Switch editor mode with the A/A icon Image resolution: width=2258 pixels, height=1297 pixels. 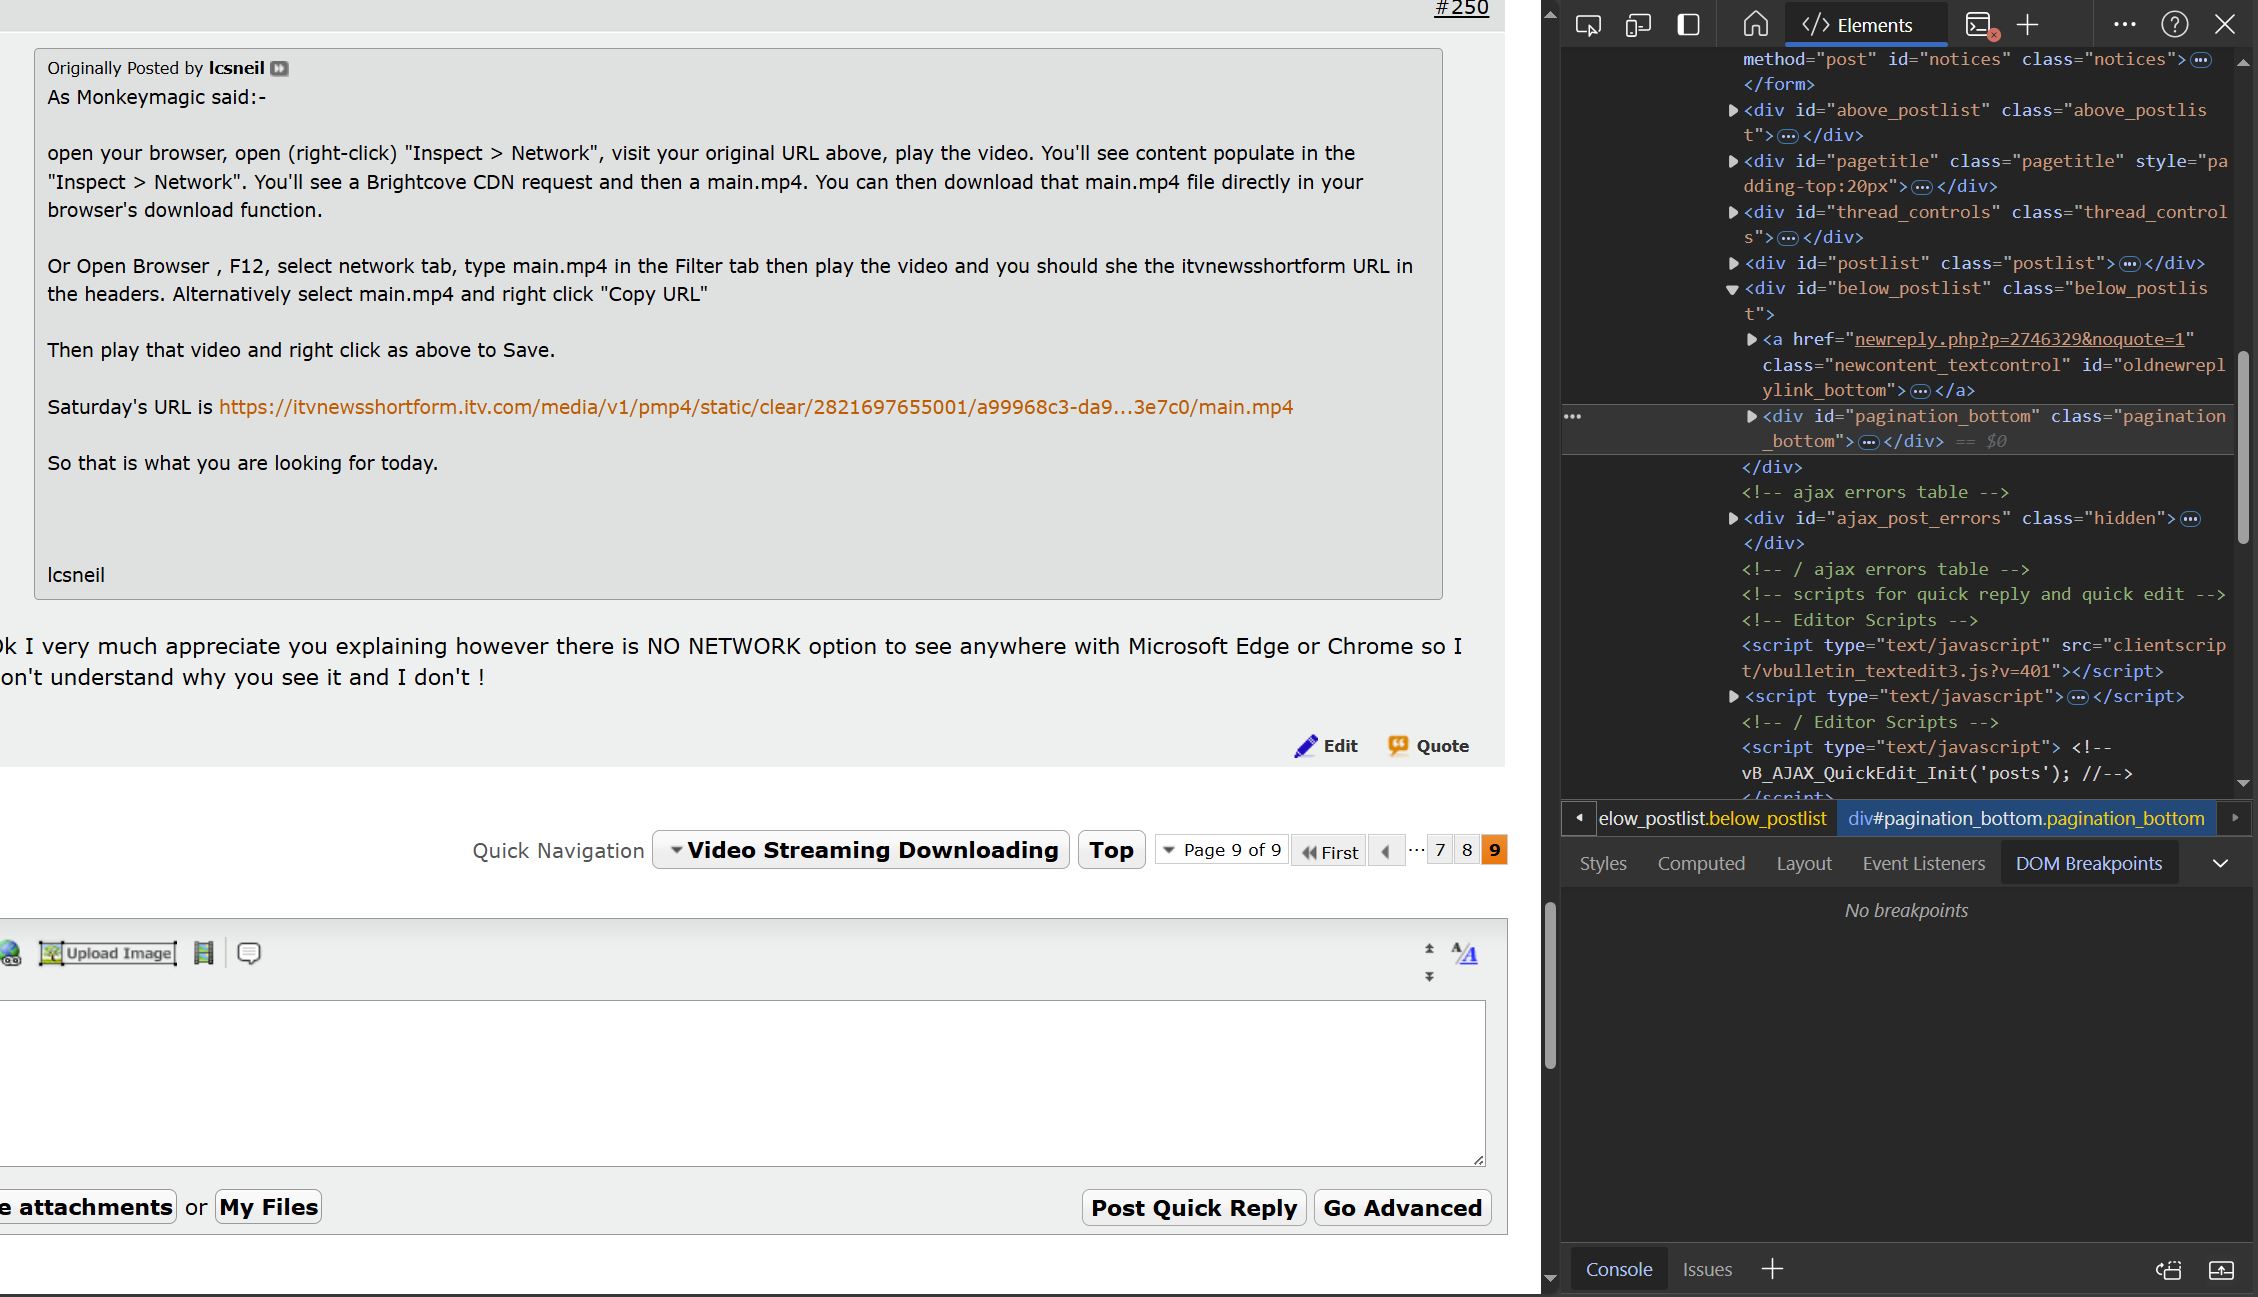[x=1464, y=953]
